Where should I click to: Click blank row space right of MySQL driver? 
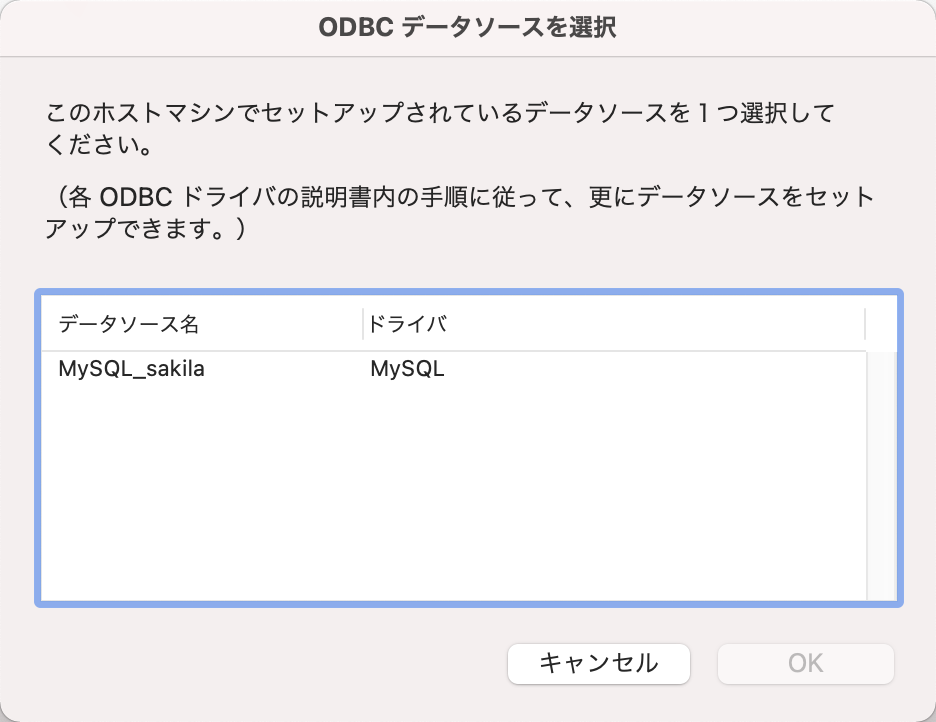(x=650, y=369)
